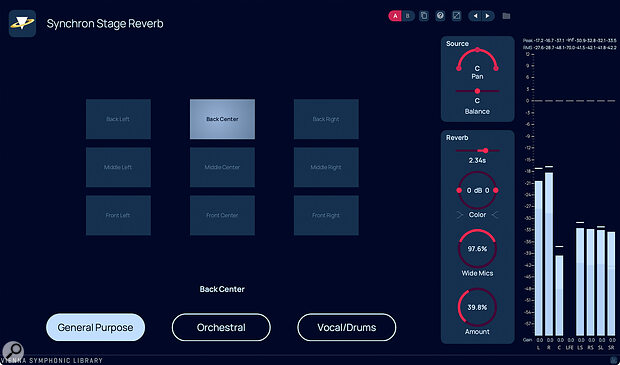Viewport: 620px width, 365px height.
Task: Click the Source Balance slider handle
Action: point(477,91)
